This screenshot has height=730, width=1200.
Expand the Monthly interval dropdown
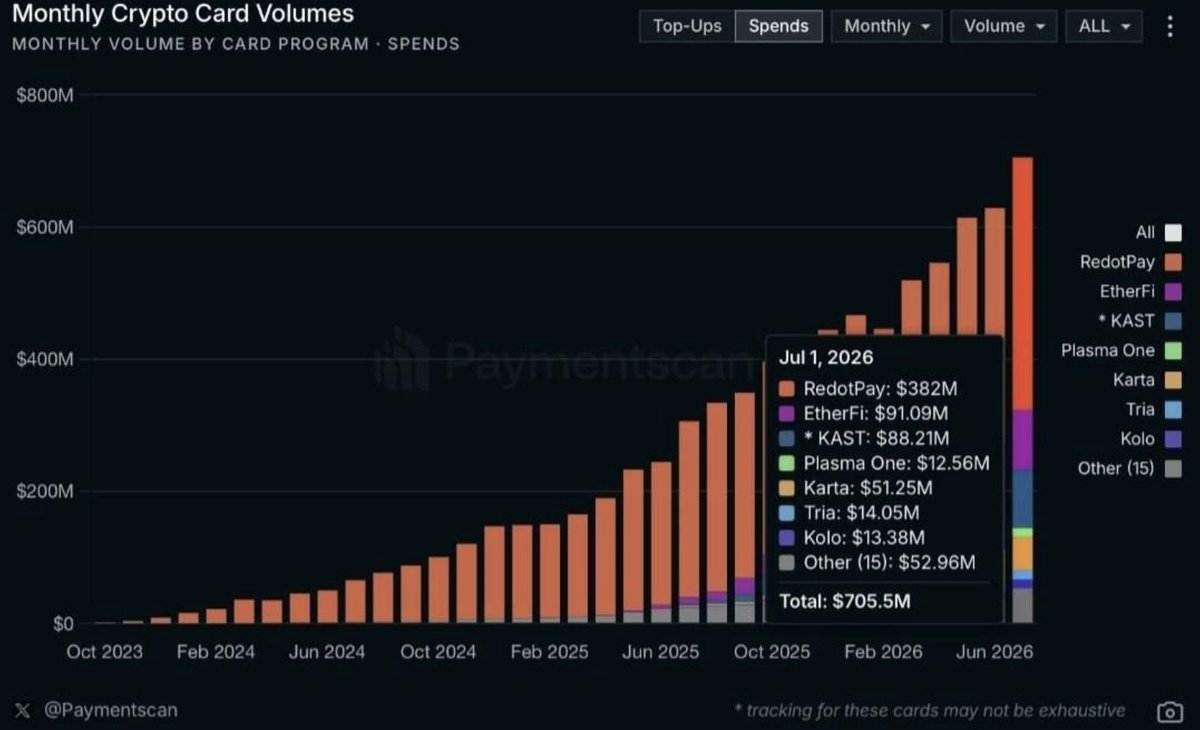(x=886, y=27)
